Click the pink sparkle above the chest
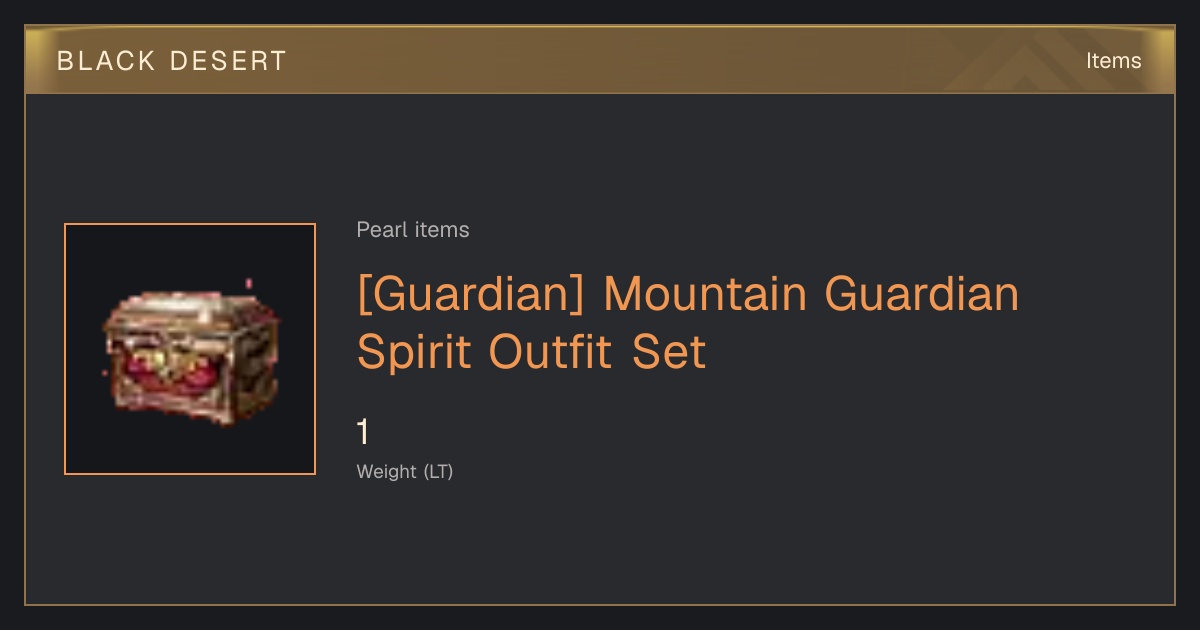The height and width of the screenshot is (630, 1200). pos(249,284)
